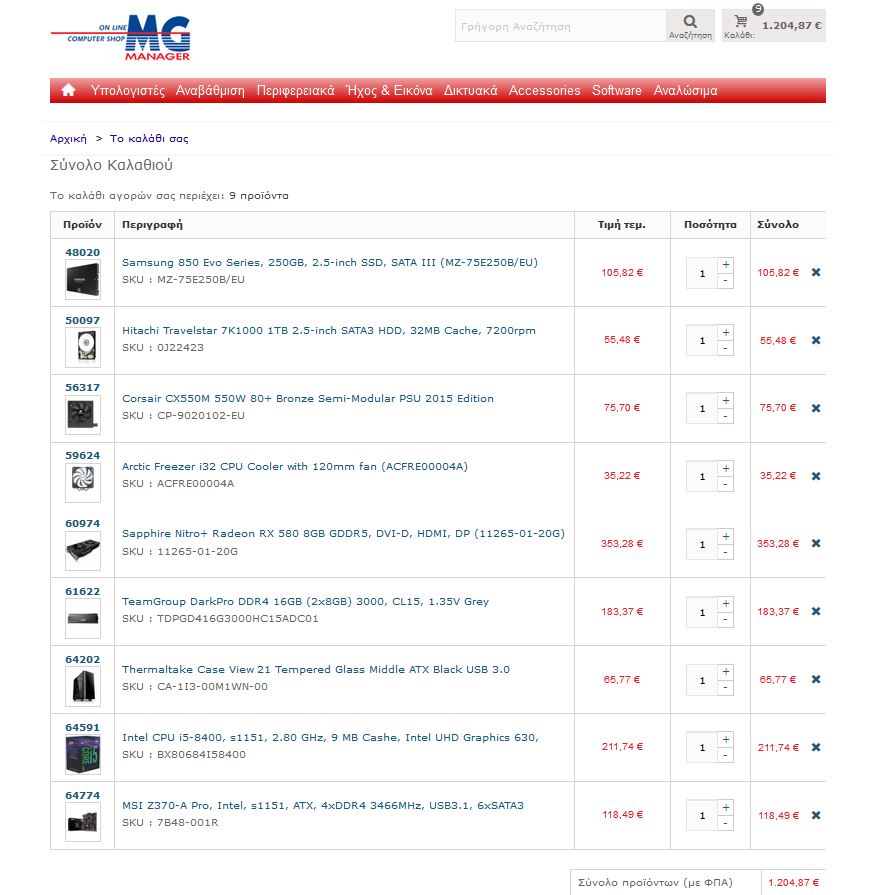Image resolution: width=871 pixels, height=895 pixels.
Task: Decrease Thermaltake View 21 quantity
Action: 725,688
